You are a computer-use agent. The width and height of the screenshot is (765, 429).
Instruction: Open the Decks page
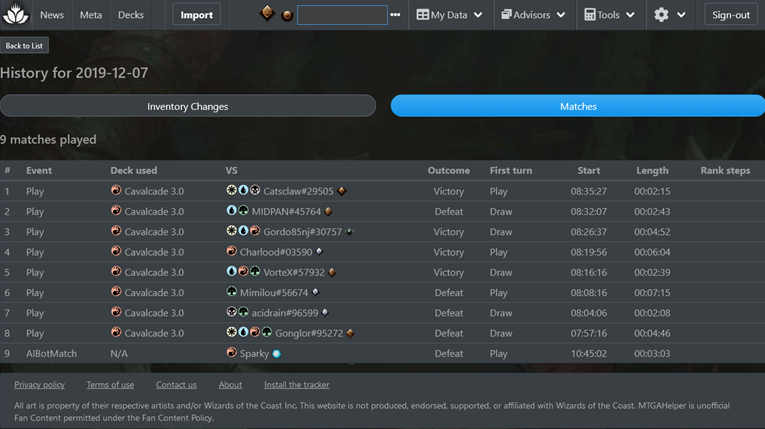(x=131, y=15)
